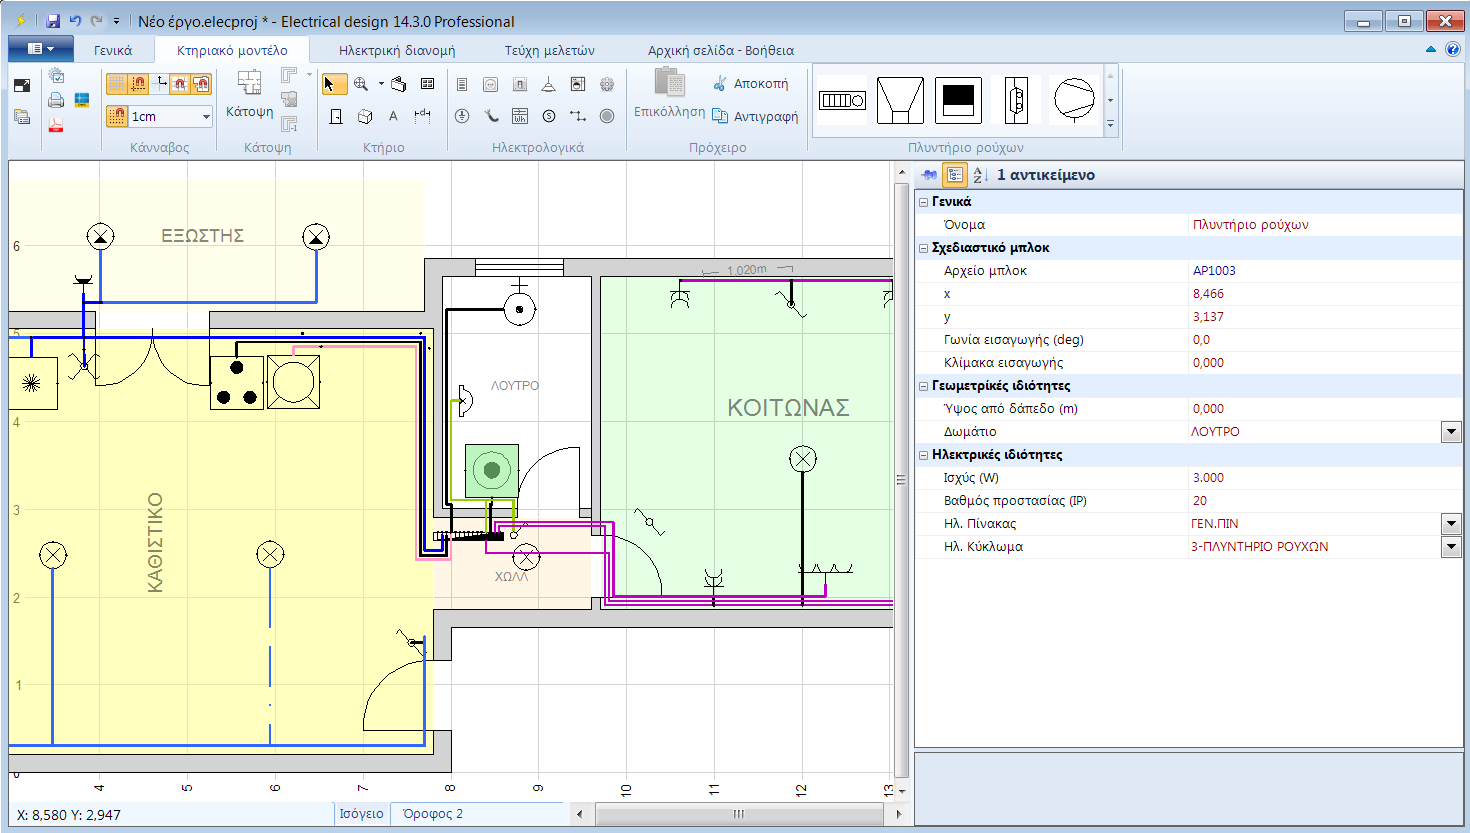
Task: Open the Δωμάτιο dropdown showing ΛΟΥΤΡΟ
Action: (x=1452, y=431)
